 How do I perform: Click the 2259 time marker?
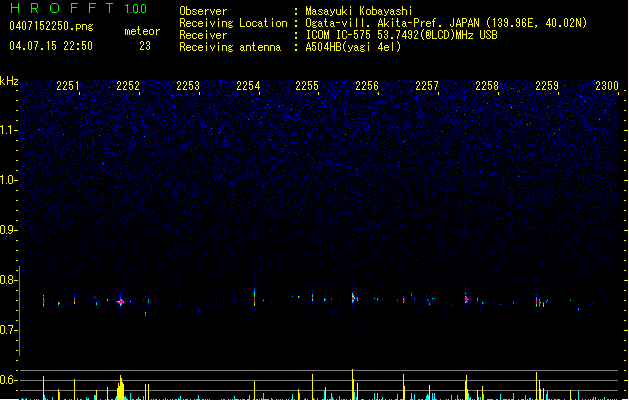pos(547,86)
